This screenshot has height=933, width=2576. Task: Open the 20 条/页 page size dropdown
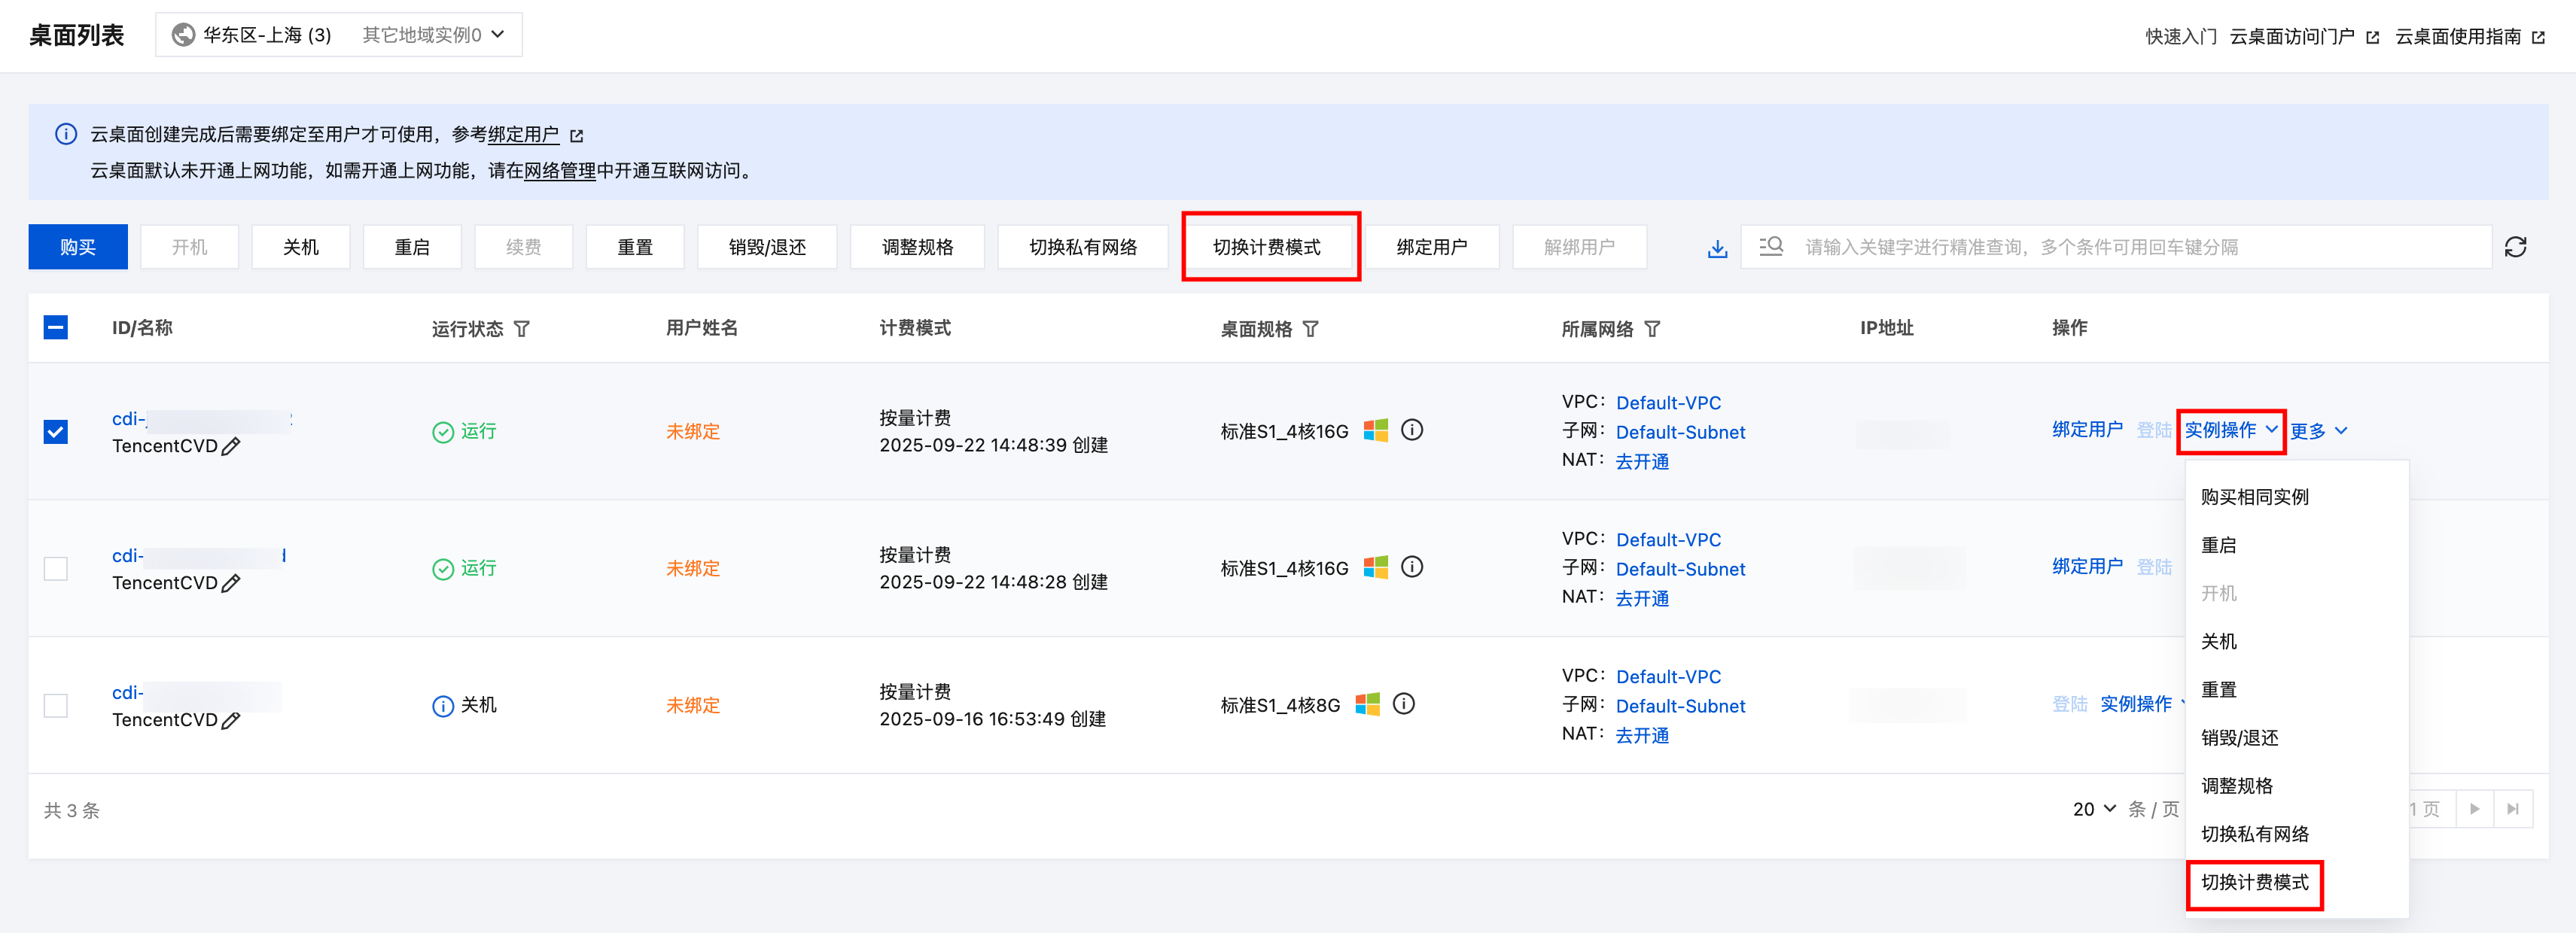click(x=2094, y=809)
